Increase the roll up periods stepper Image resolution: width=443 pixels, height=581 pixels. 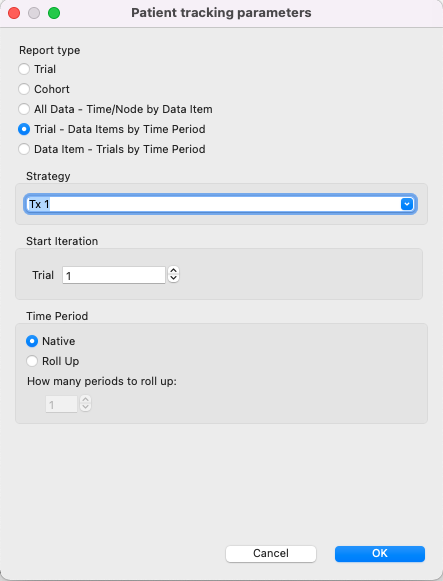86,400
